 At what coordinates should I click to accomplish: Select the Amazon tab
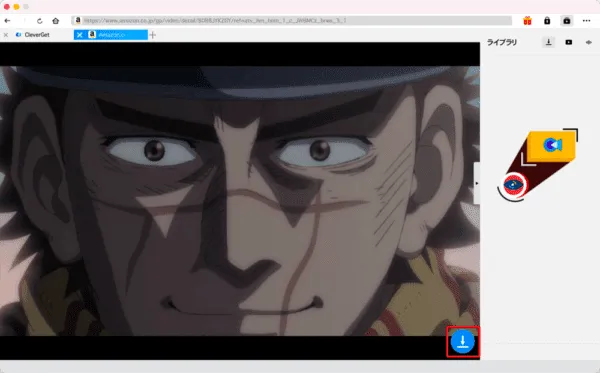tap(112, 35)
